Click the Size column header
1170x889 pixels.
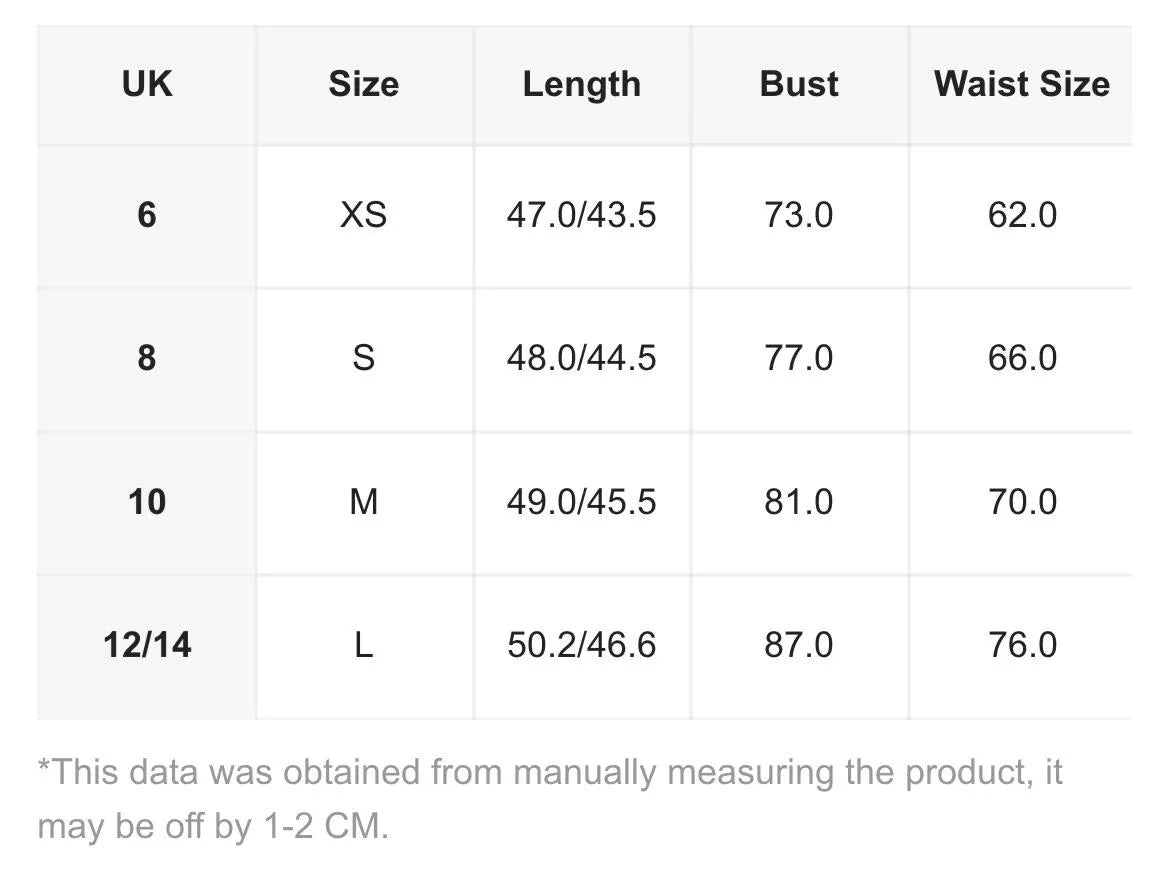click(363, 84)
